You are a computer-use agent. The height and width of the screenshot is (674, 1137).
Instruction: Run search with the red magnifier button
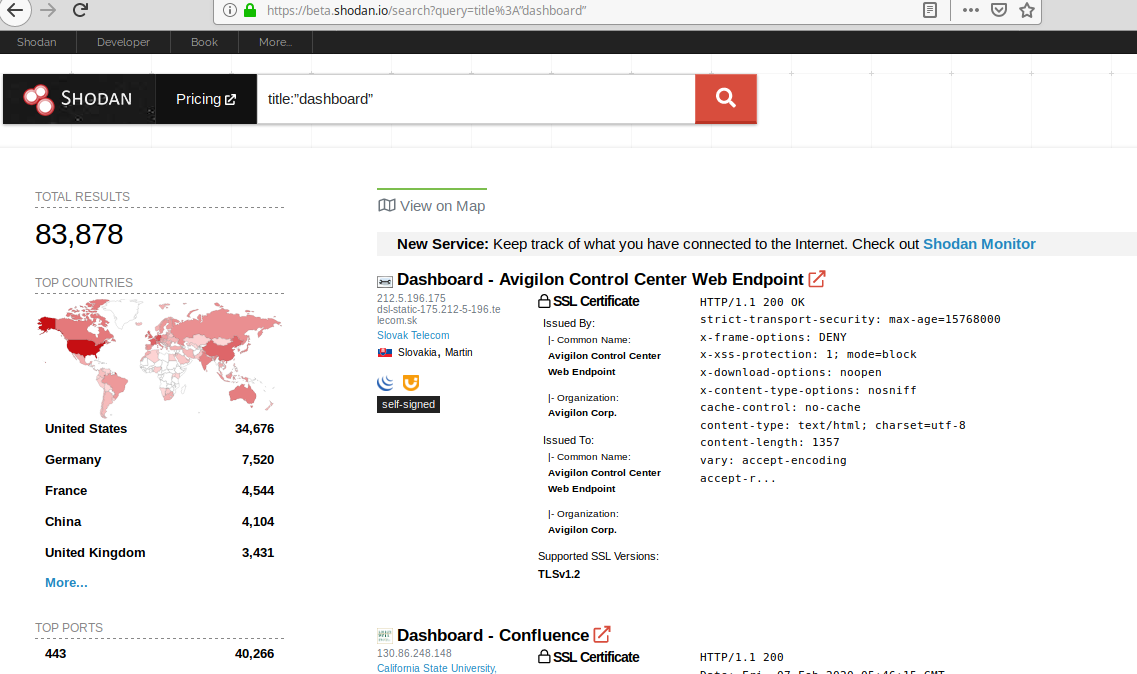click(726, 99)
